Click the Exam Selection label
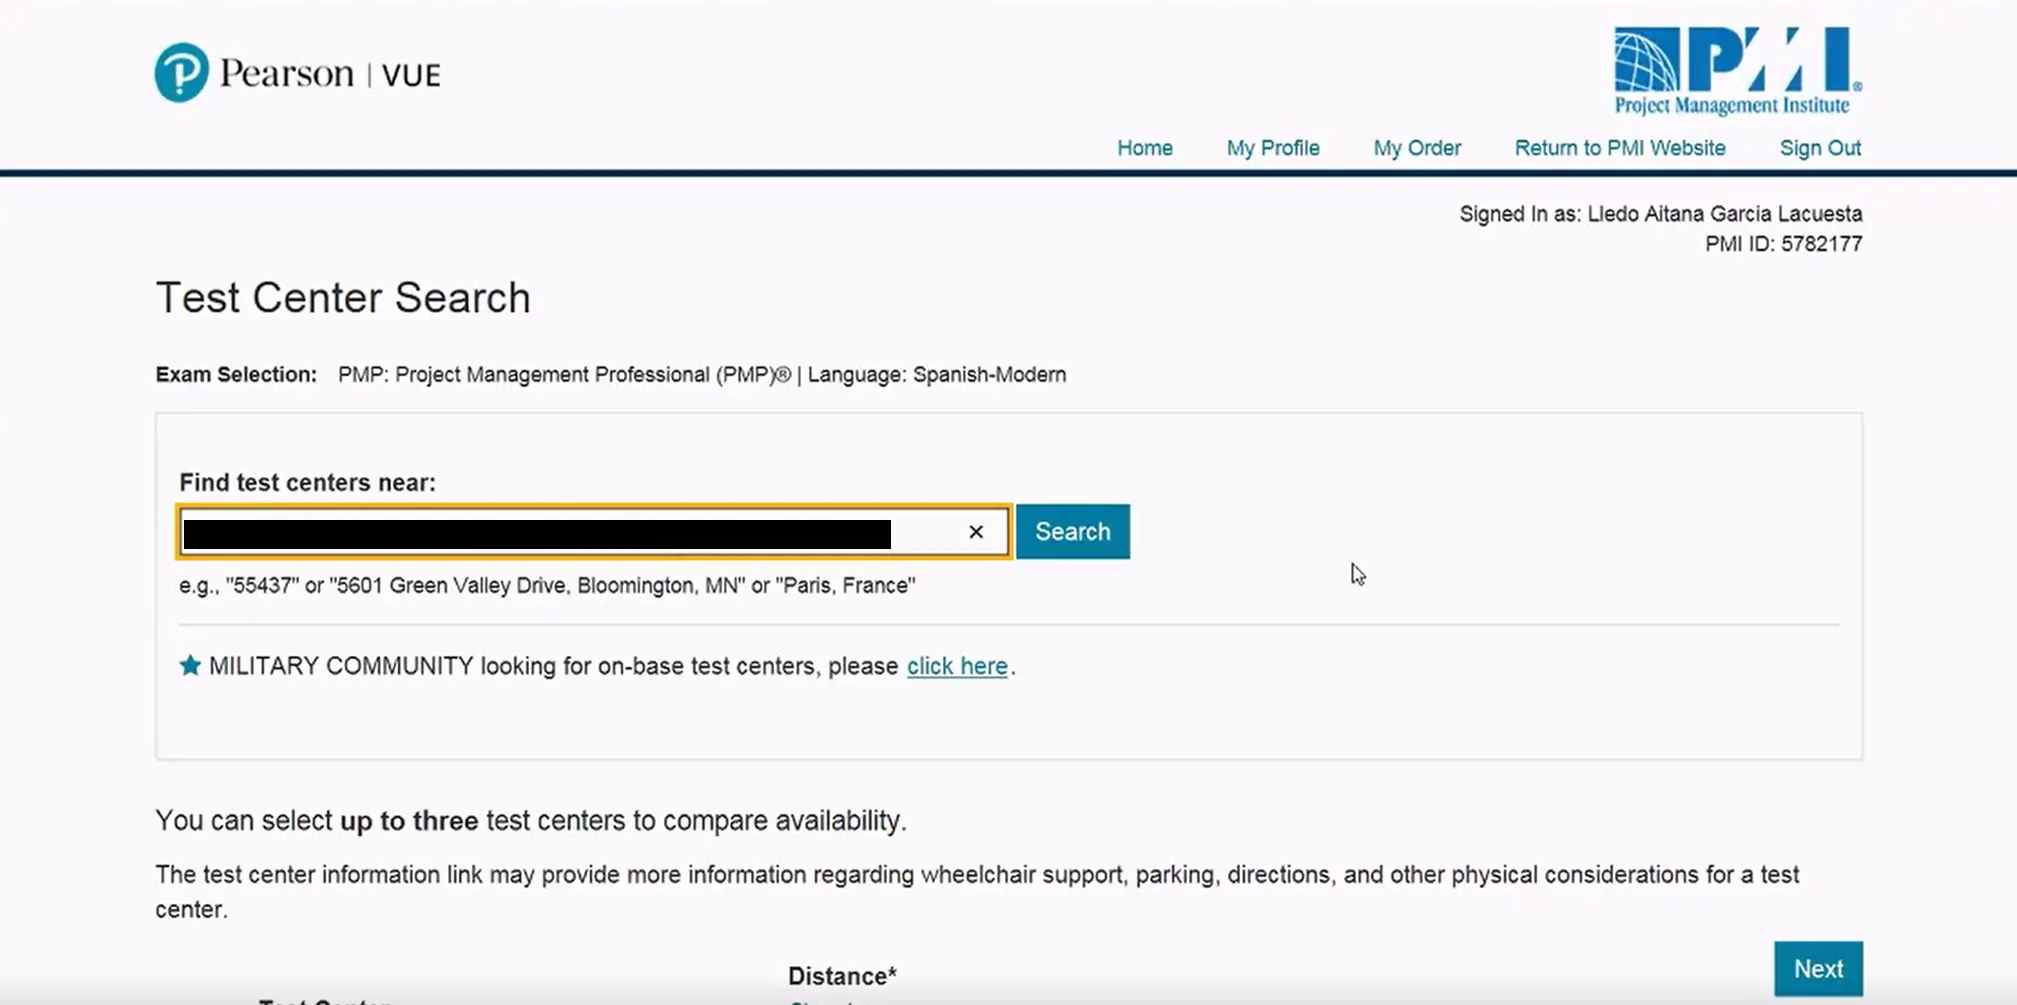Viewport: 2017px width, 1005px height. 236,375
